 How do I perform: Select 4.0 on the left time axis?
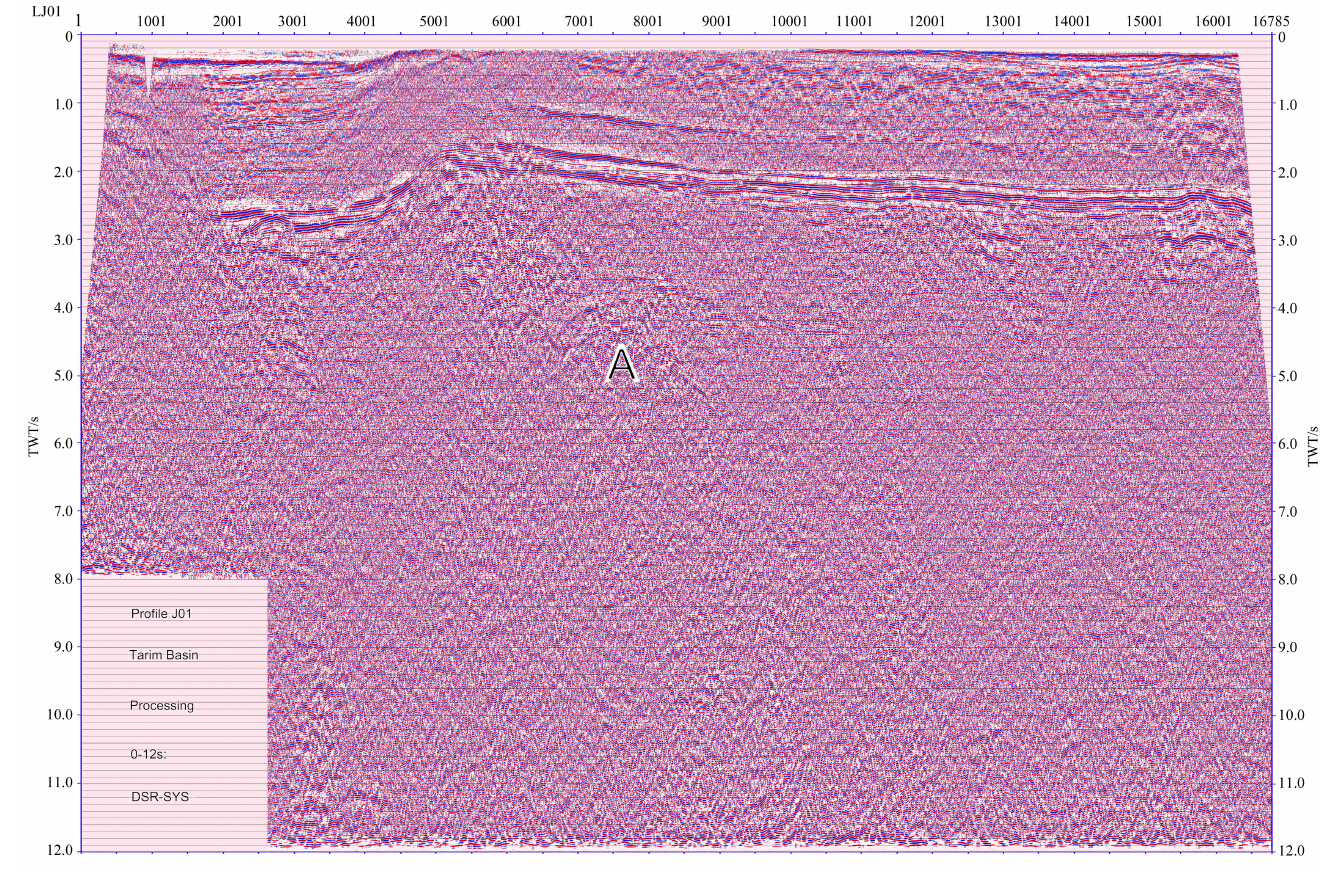61,308
